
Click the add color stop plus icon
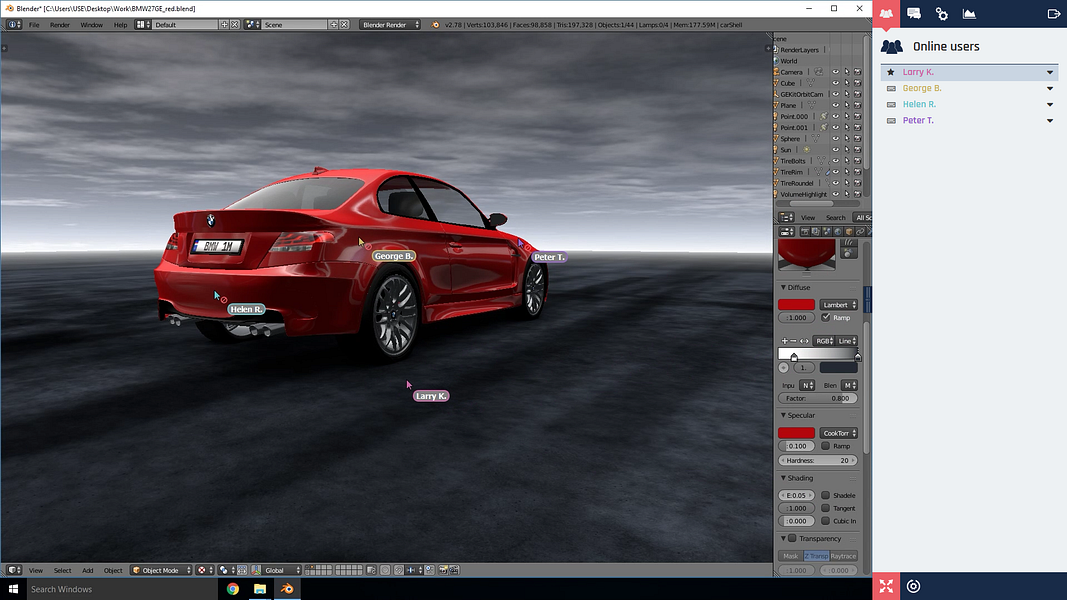coord(785,341)
